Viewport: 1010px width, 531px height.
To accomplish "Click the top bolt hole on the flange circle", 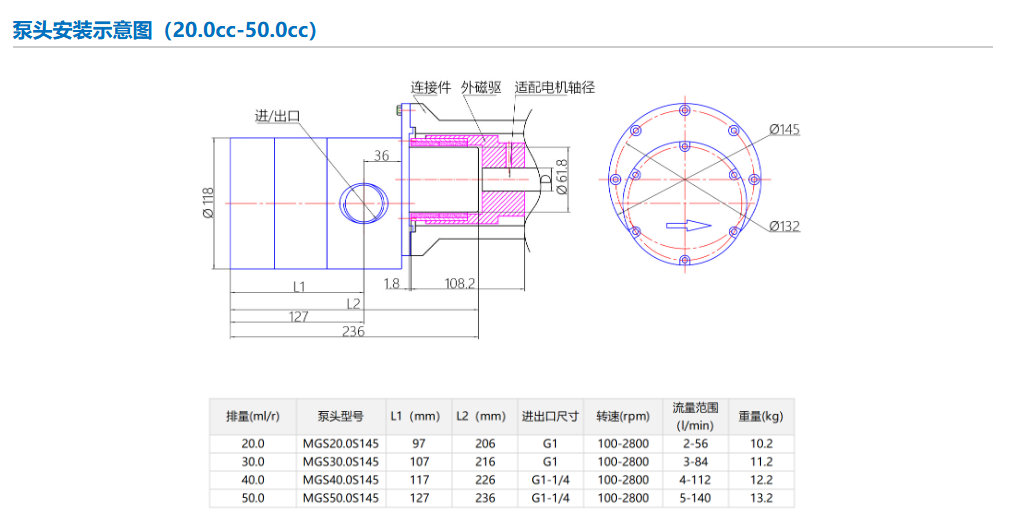I will pos(684,110).
